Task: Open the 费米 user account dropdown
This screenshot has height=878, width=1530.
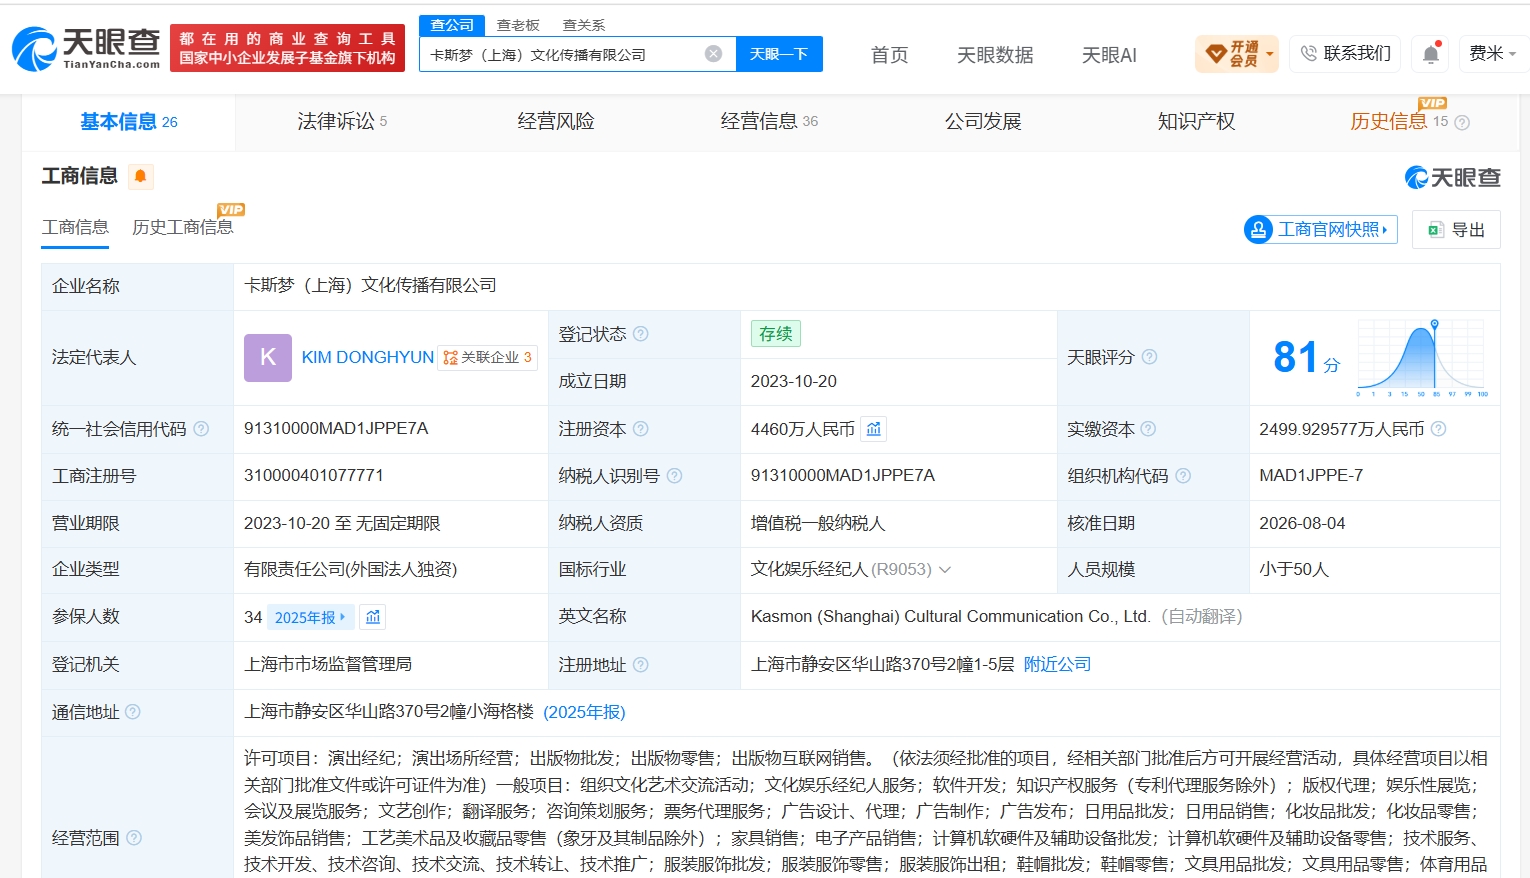Action: point(1492,54)
